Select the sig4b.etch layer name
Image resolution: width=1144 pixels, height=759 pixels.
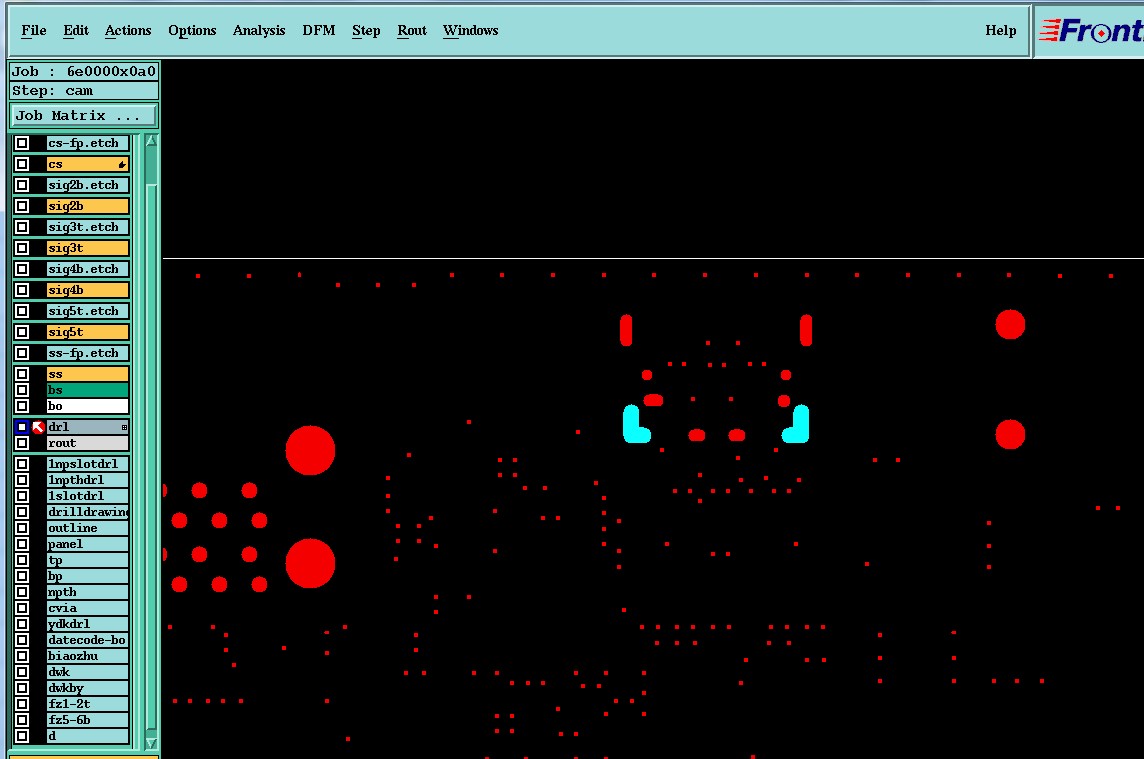click(x=88, y=269)
